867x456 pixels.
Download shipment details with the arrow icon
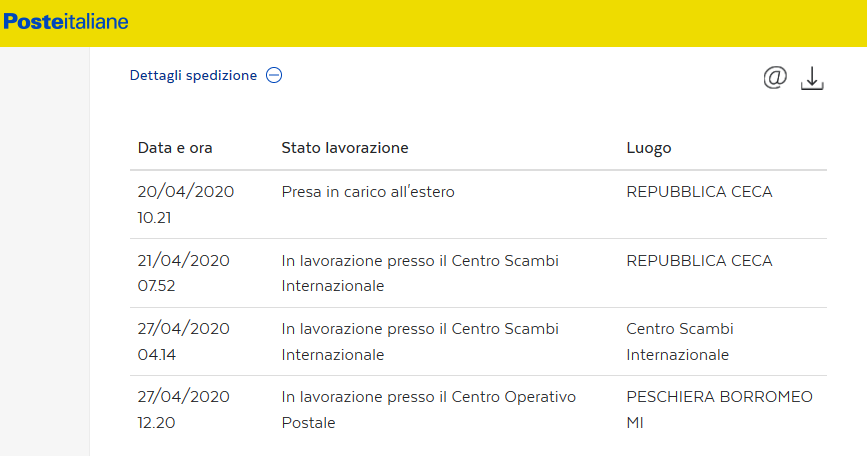tap(812, 78)
